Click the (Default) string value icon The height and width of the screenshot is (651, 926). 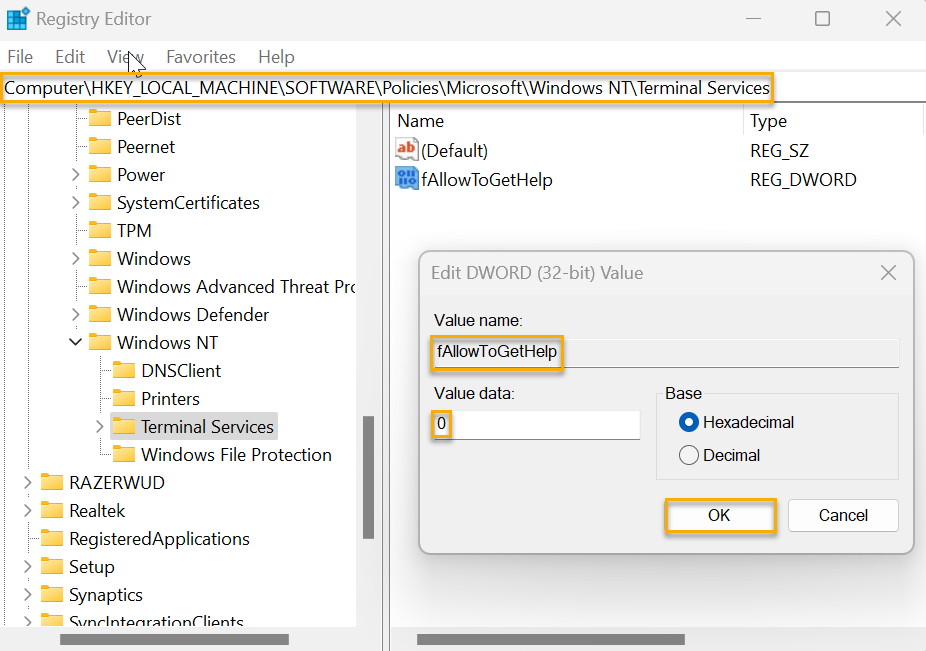coord(405,150)
